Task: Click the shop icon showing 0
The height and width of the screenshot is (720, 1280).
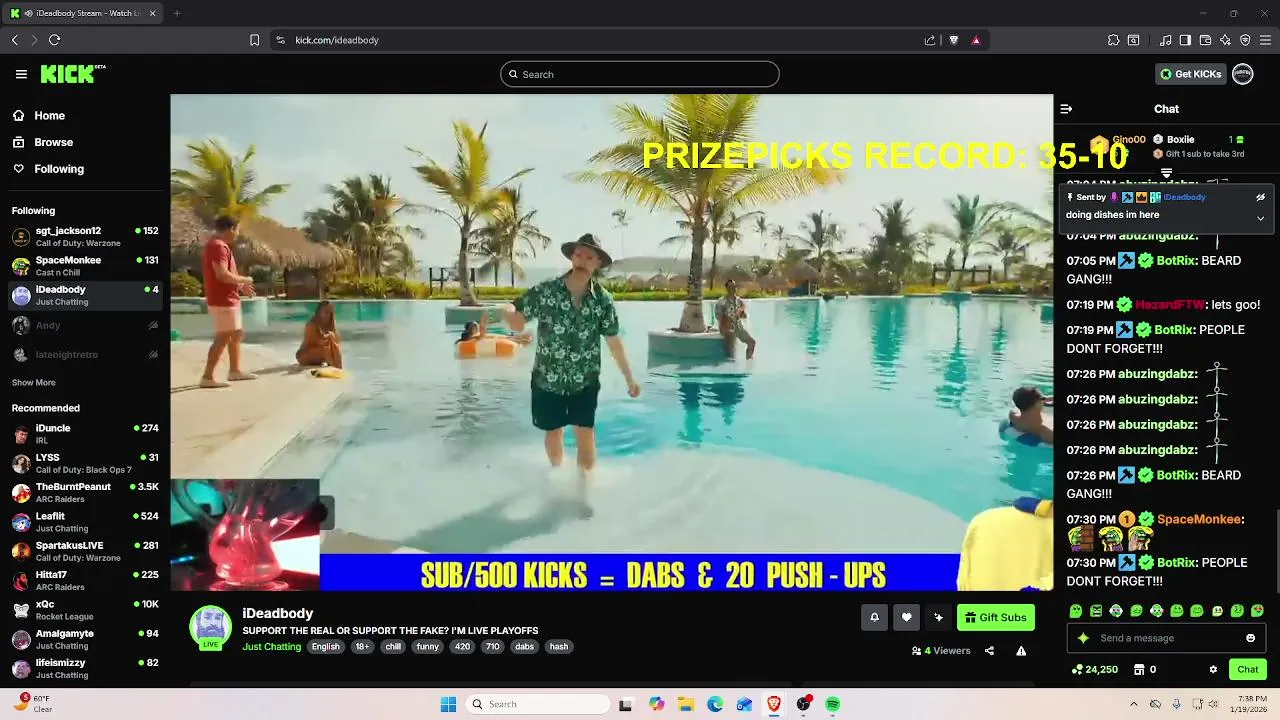Action: point(1144,670)
